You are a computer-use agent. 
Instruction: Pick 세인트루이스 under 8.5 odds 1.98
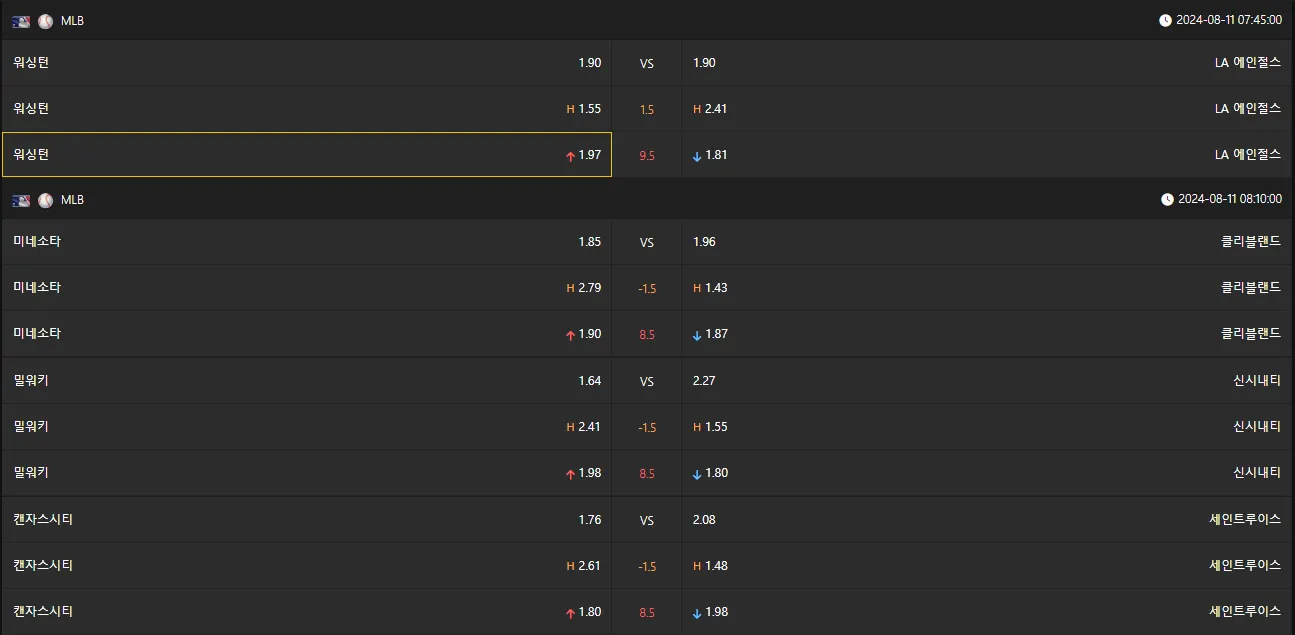click(x=987, y=612)
